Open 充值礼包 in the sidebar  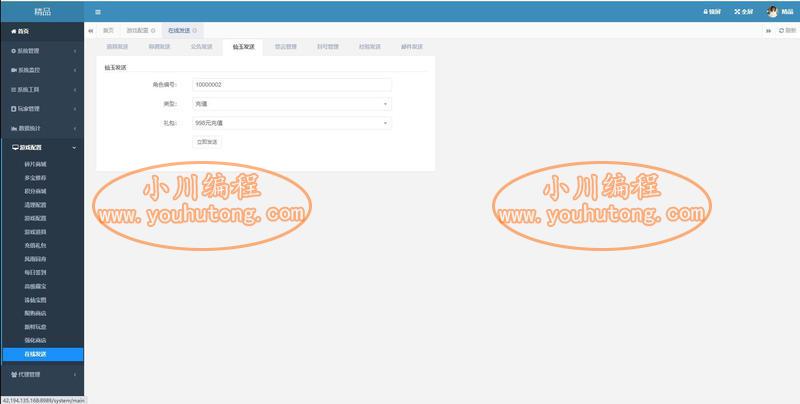[x=35, y=245]
